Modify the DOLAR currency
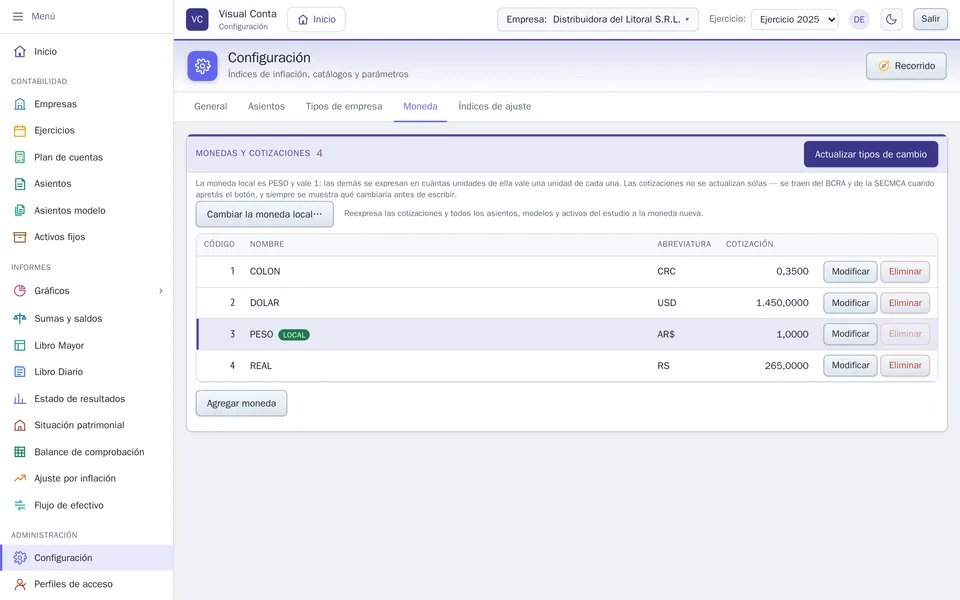Screen dimensions: 960x600 point(850,303)
